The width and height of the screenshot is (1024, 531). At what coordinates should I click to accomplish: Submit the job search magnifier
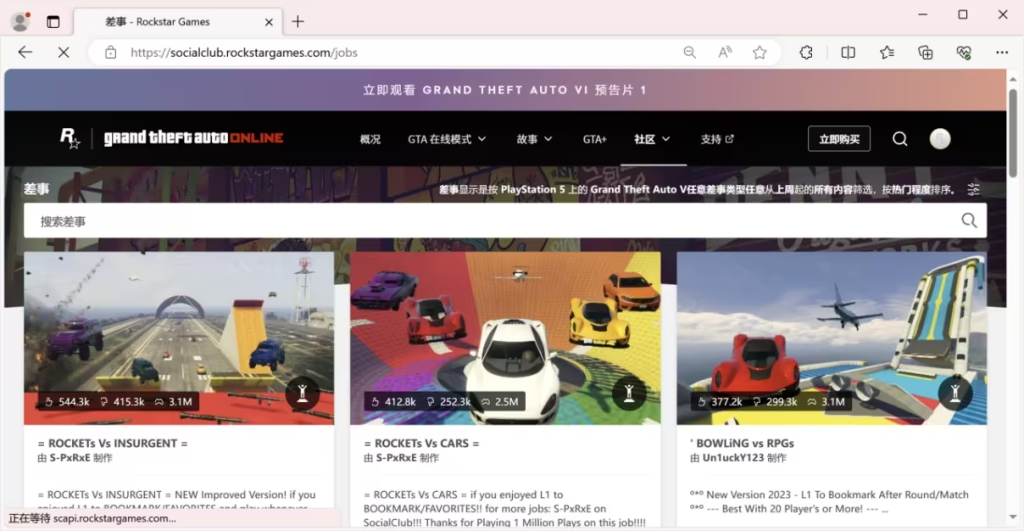click(969, 221)
